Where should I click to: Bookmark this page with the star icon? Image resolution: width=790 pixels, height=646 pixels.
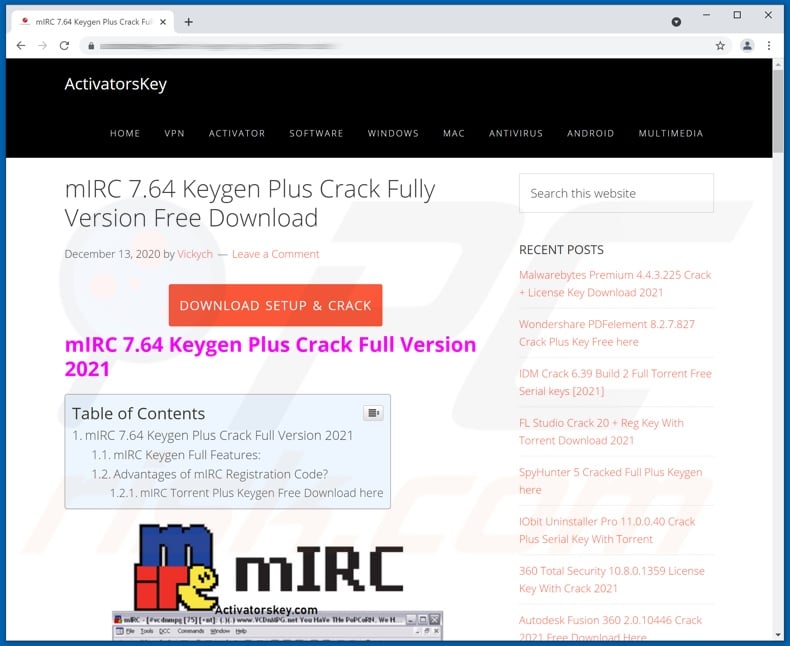pos(720,46)
